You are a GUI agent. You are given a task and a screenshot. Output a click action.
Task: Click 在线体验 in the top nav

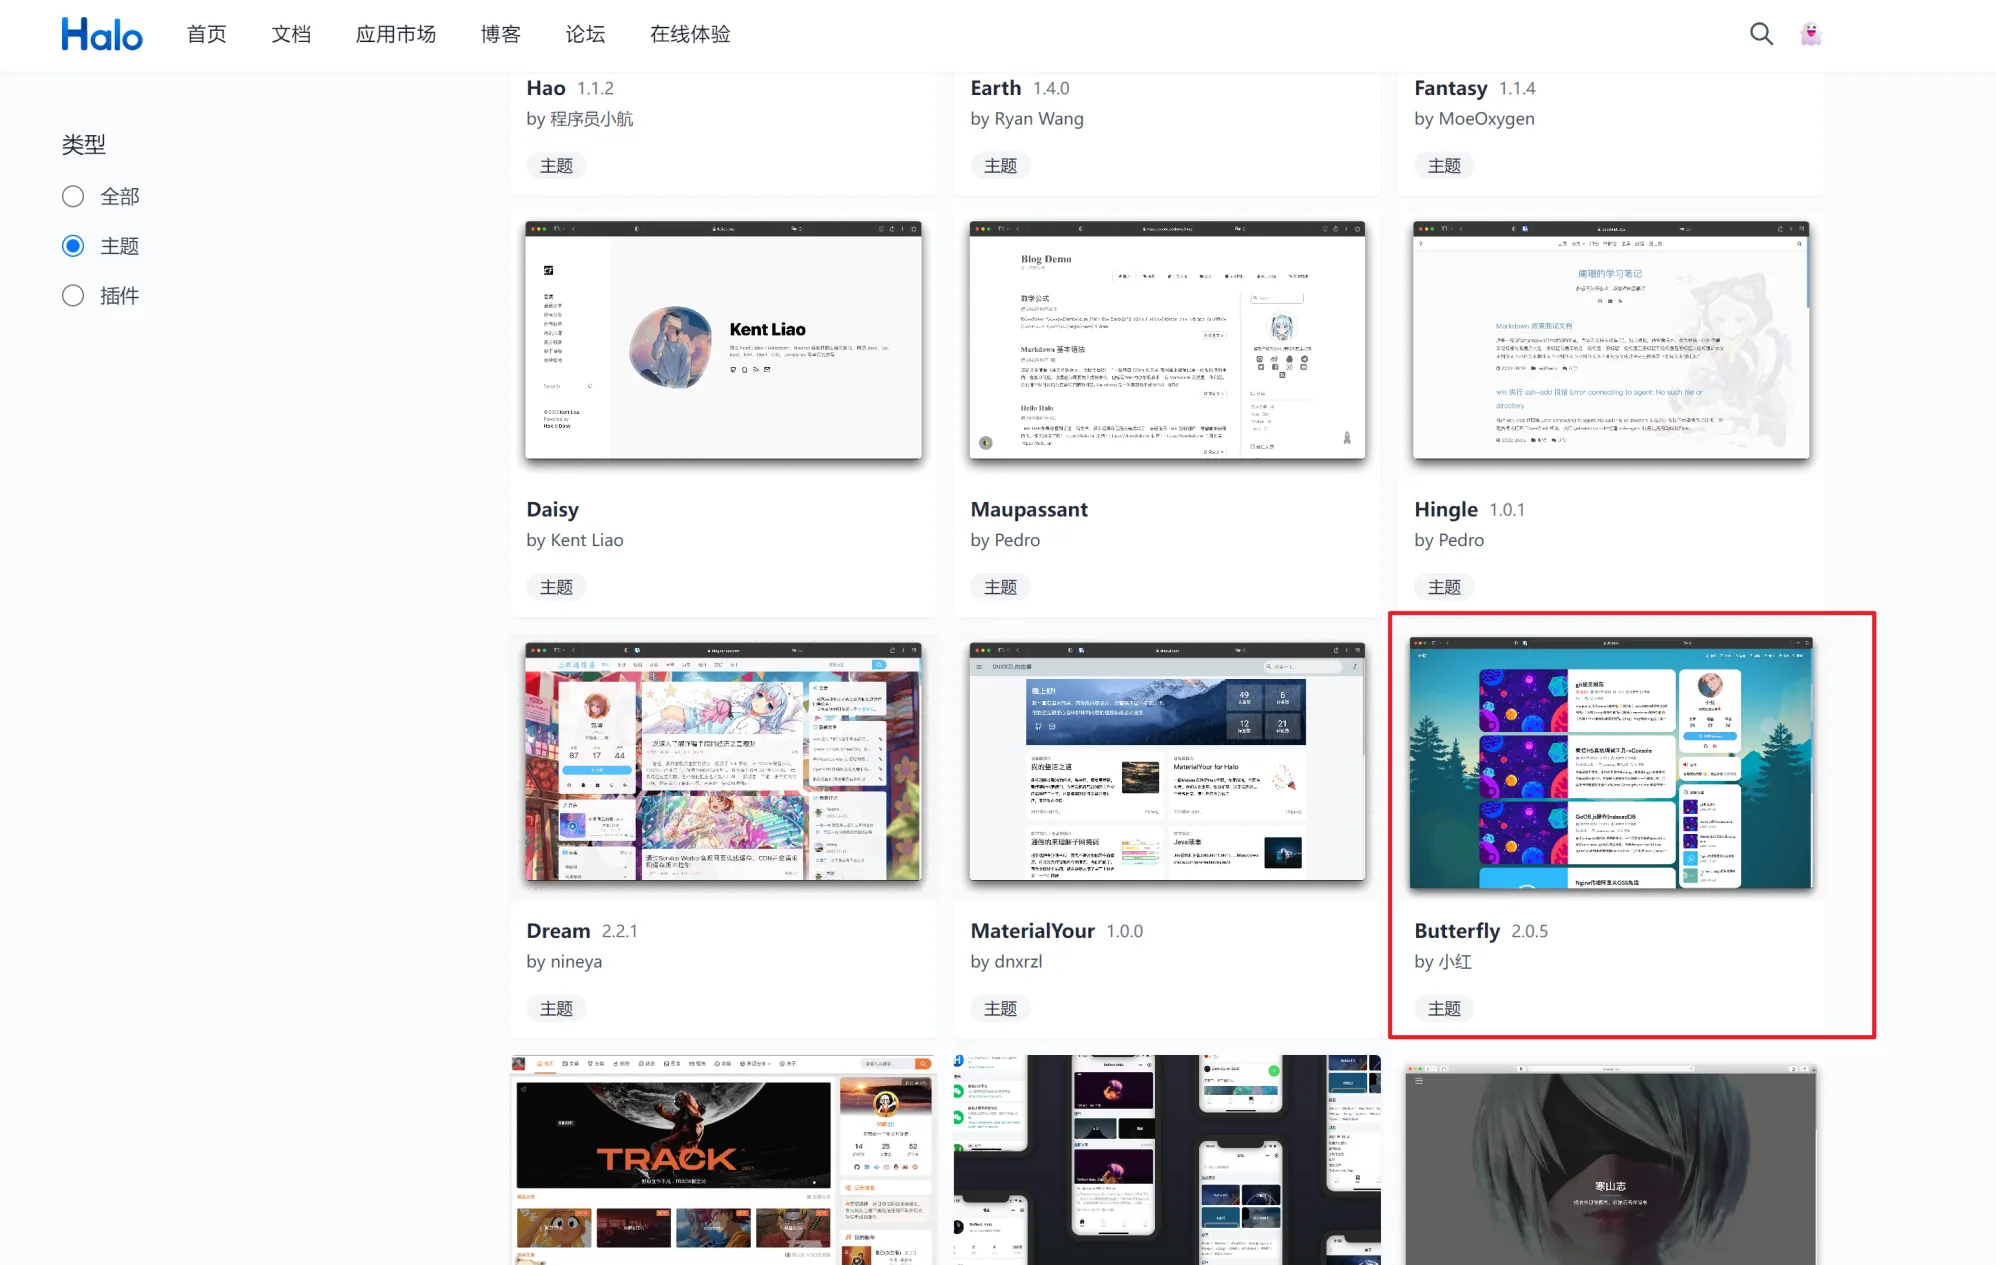[690, 35]
